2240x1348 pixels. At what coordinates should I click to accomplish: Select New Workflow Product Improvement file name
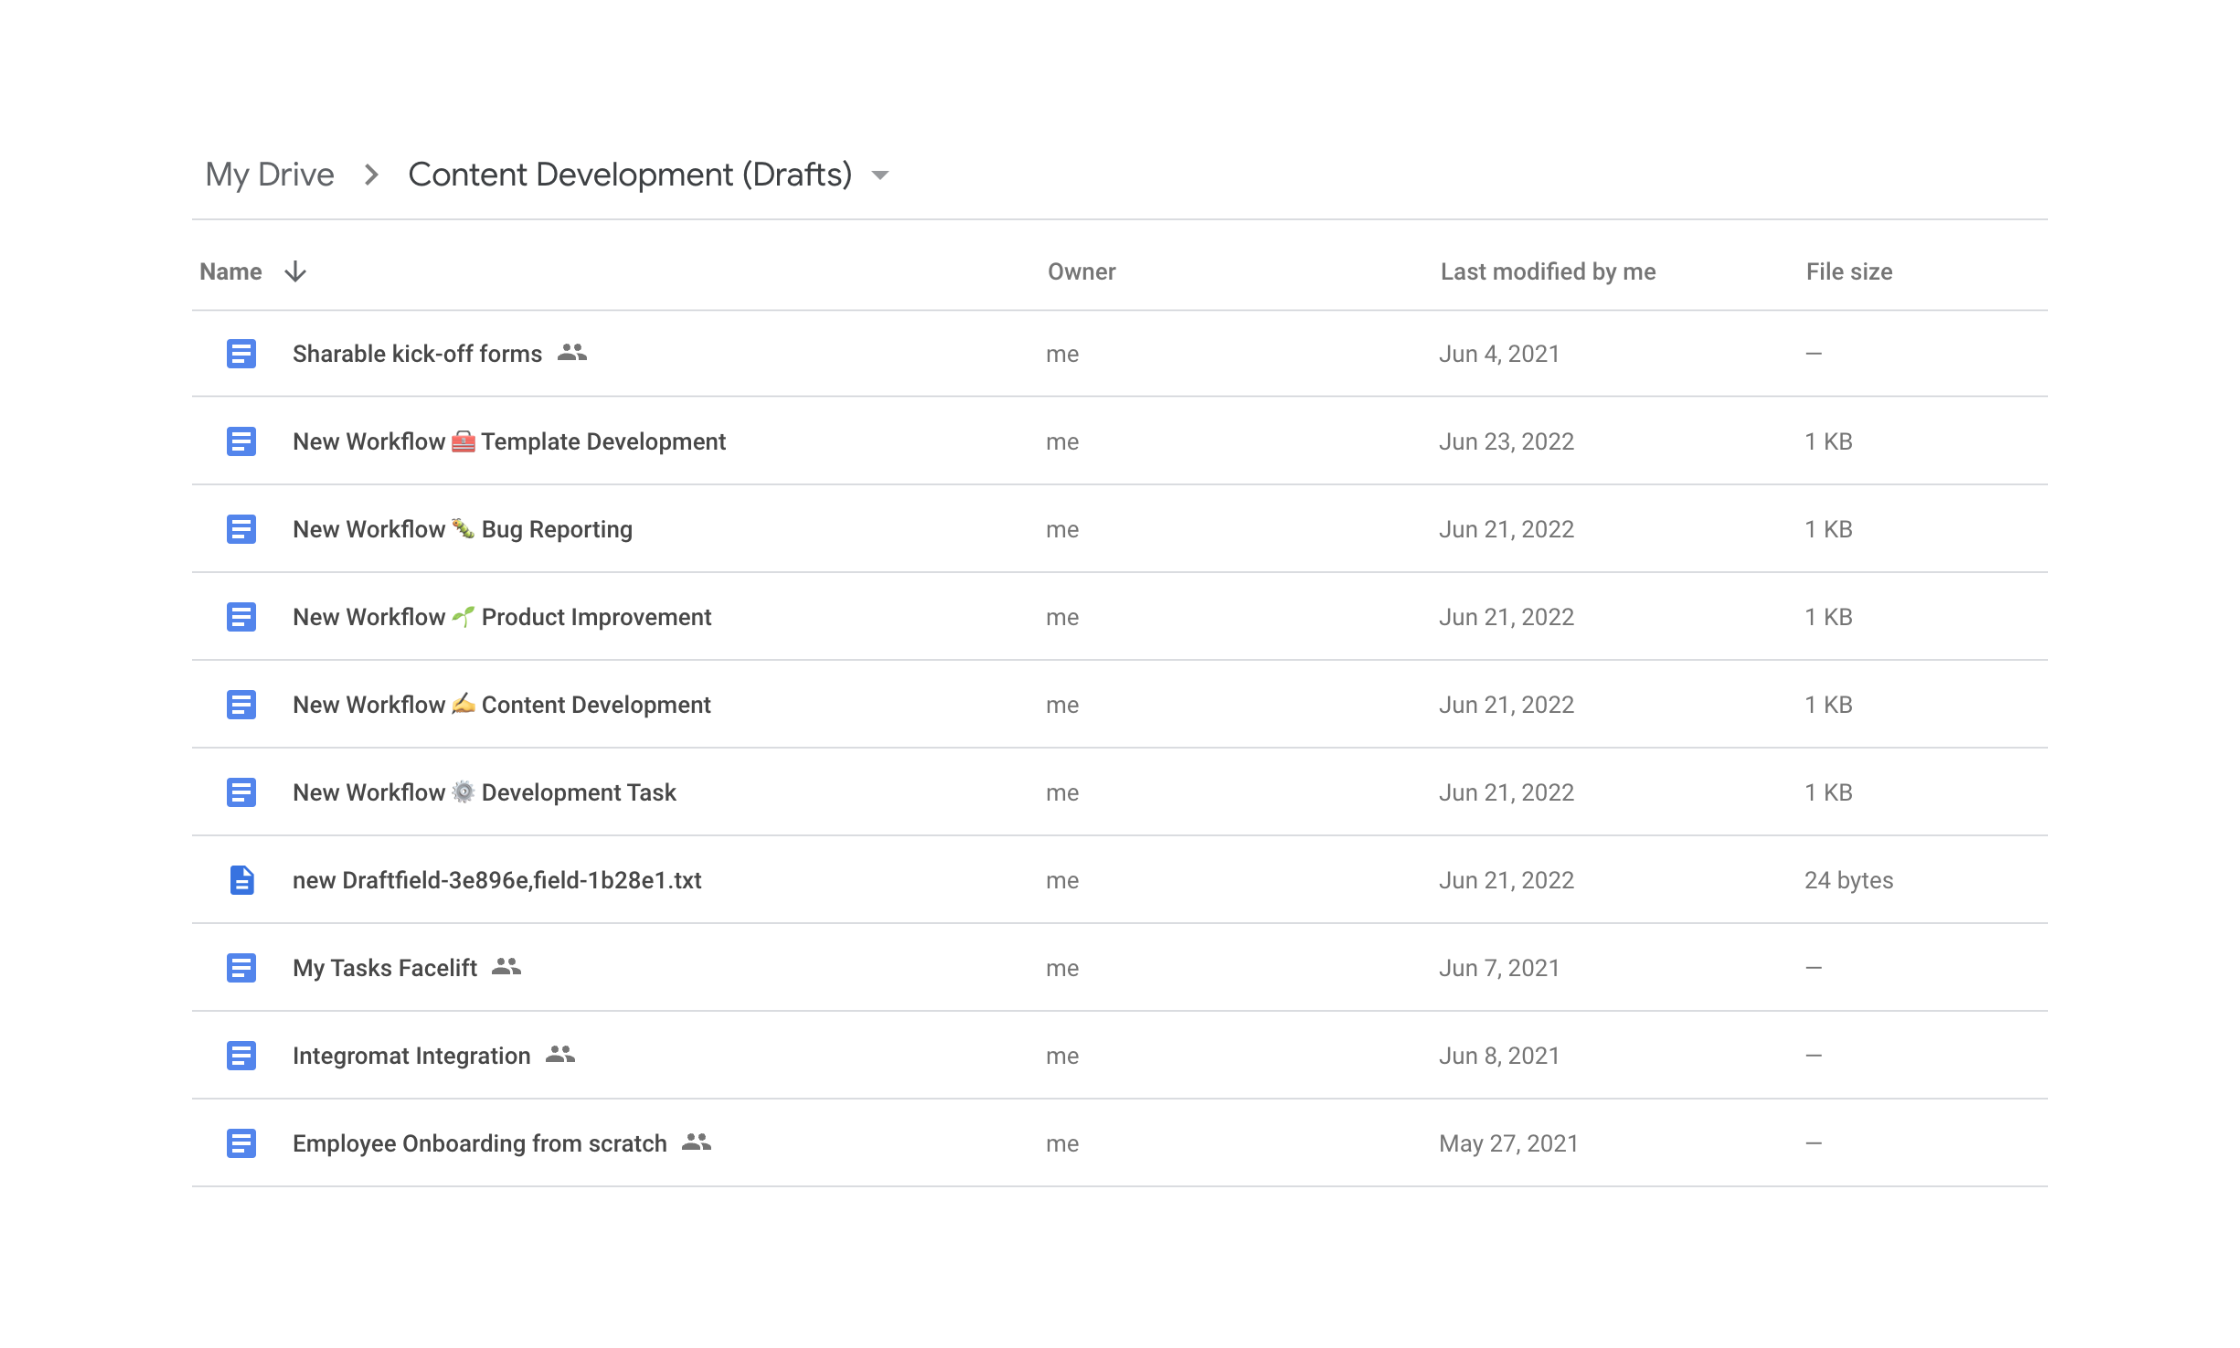click(x=502, y=617)
